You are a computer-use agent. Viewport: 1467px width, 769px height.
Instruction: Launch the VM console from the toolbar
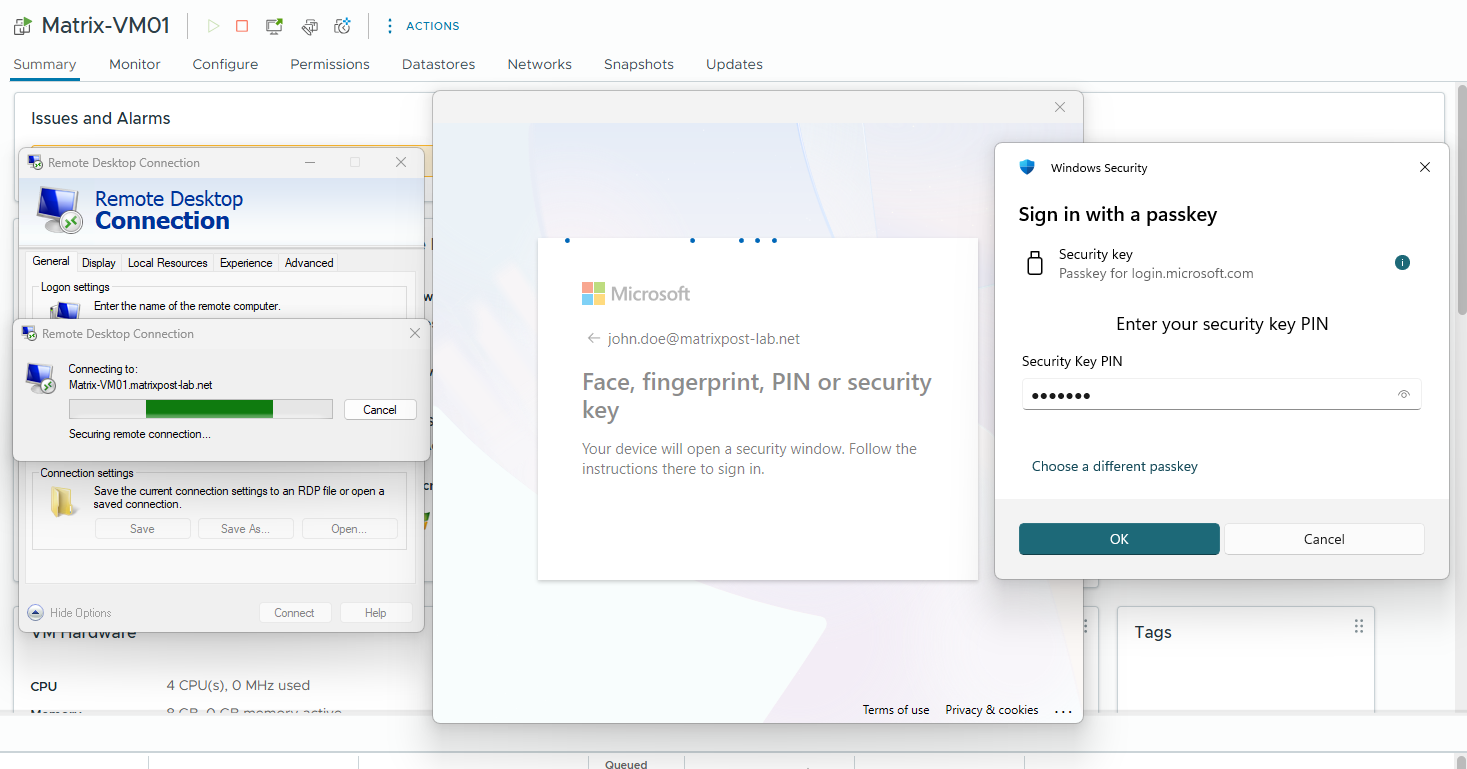click(x=274, y=26)
